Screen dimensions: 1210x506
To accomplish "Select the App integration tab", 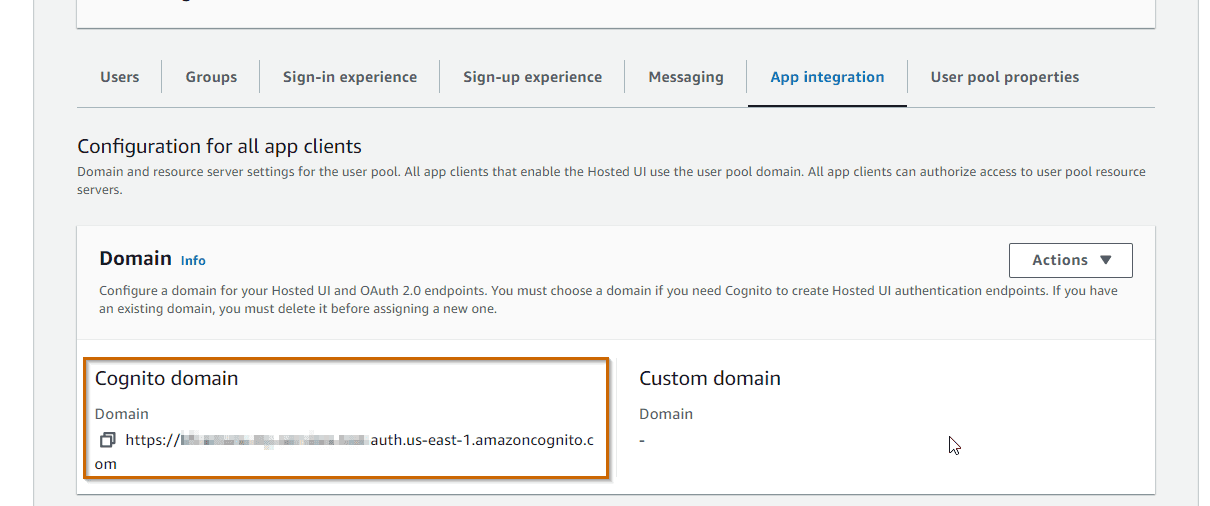I will point(827,77).
